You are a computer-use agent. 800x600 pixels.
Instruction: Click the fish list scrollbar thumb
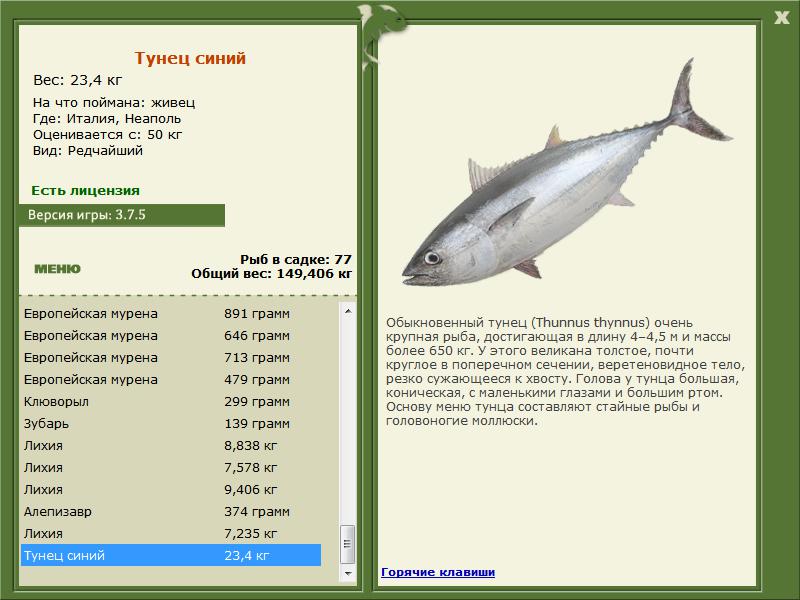(348, 544)
